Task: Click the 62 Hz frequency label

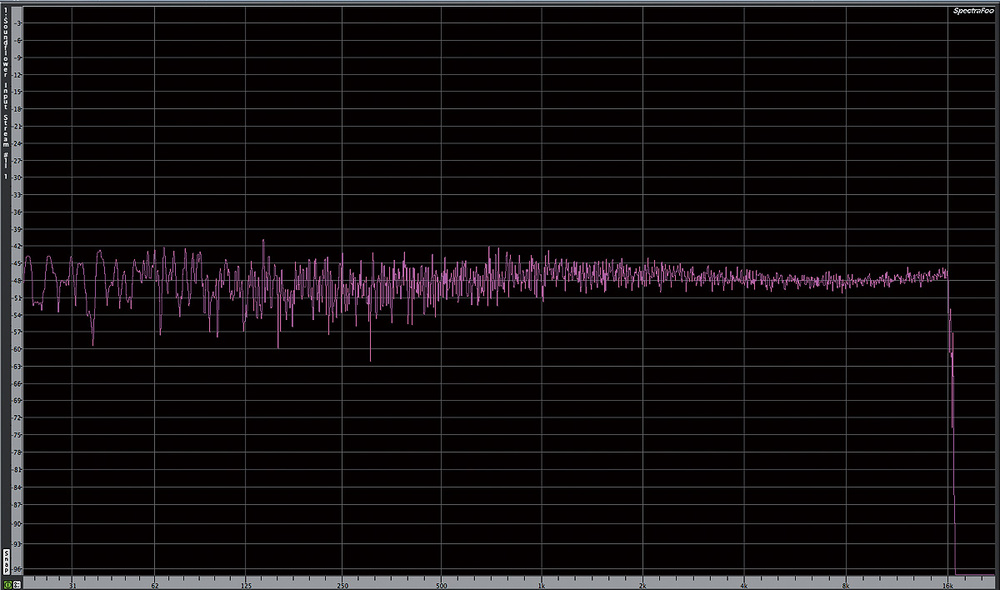Action: (x=155, y=586)
